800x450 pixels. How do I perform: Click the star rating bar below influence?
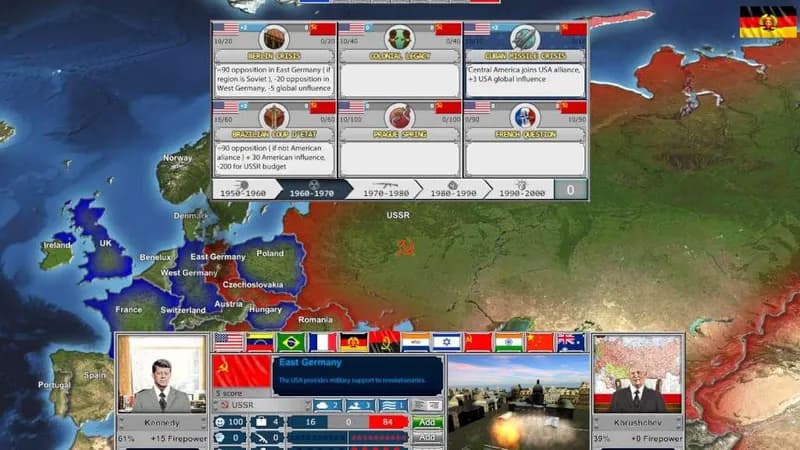[x=348, y=438]
